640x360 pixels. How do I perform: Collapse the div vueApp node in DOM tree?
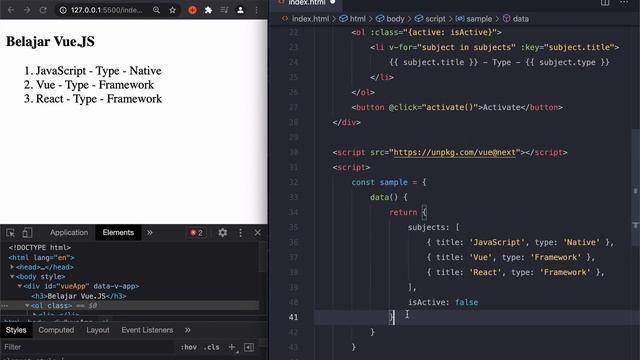(x=20, y=286)
